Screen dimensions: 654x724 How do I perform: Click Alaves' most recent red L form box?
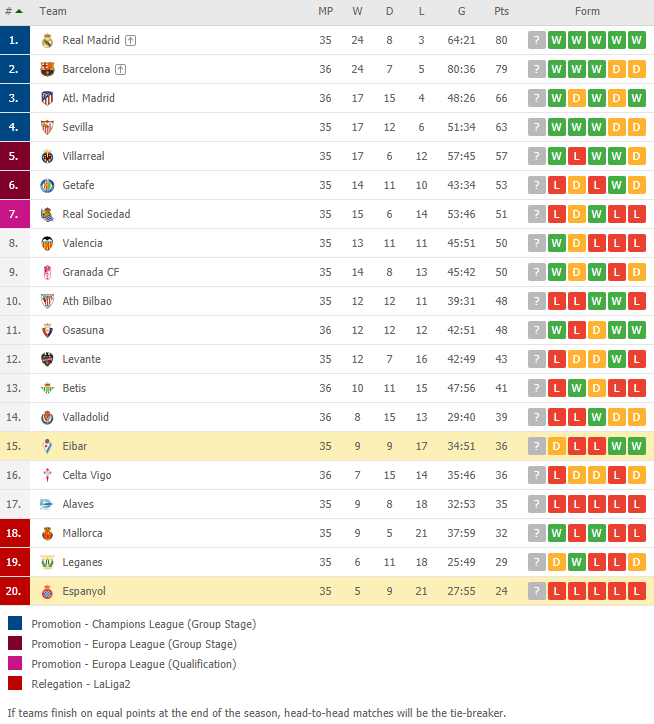point(557,505)
